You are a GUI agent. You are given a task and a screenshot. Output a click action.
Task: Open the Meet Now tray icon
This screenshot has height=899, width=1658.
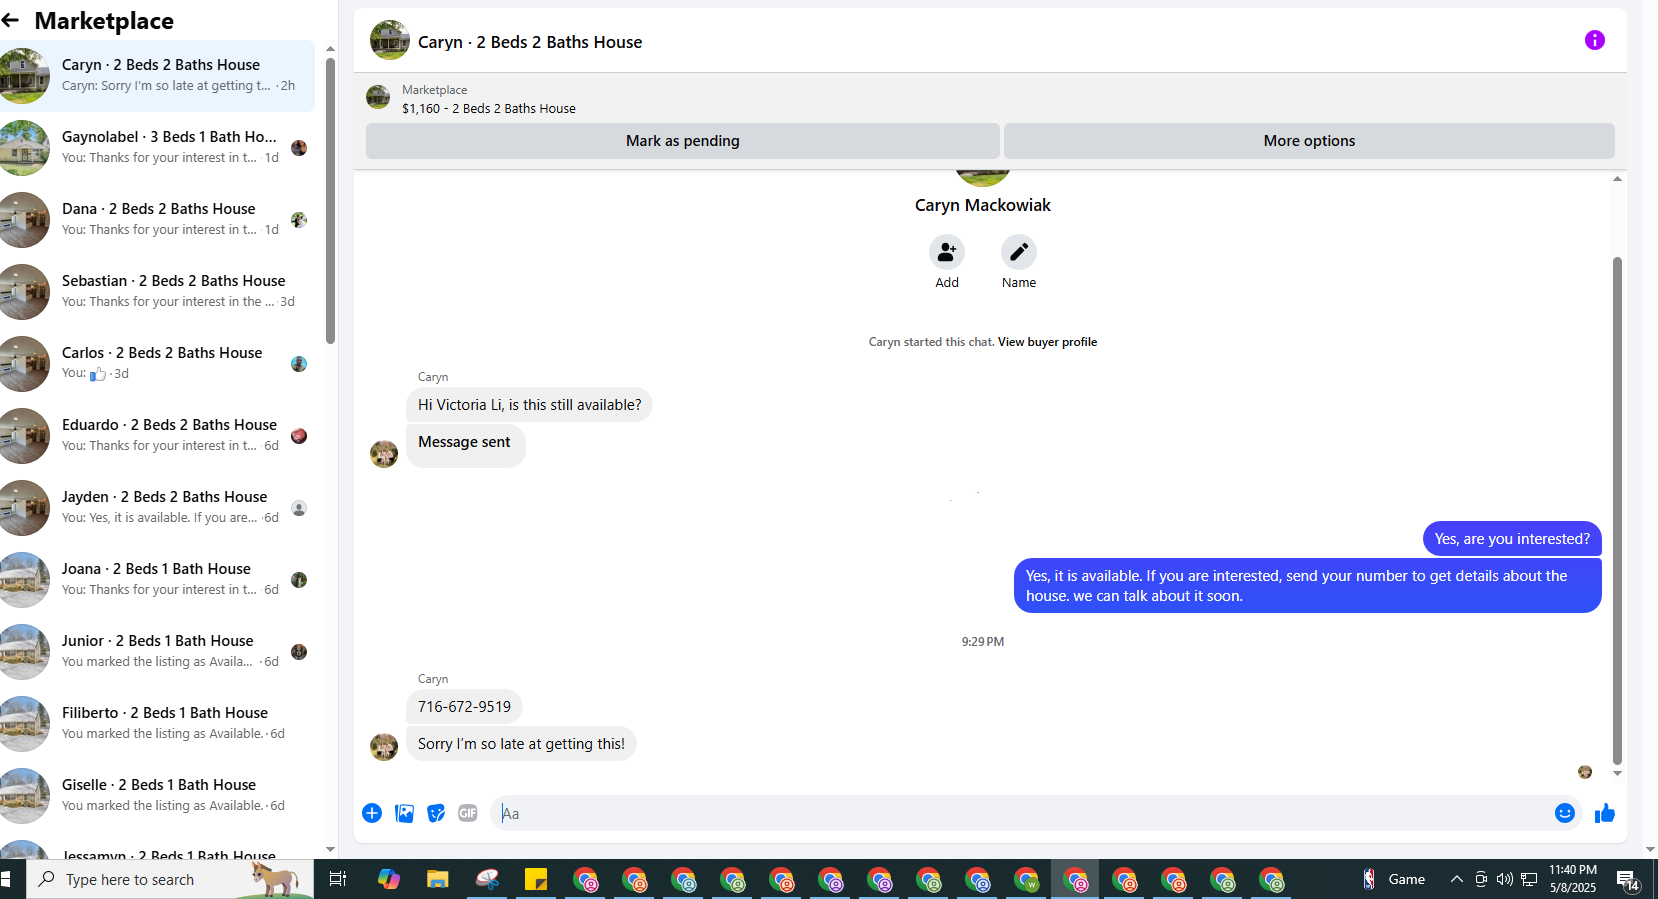coord(1481,879)
